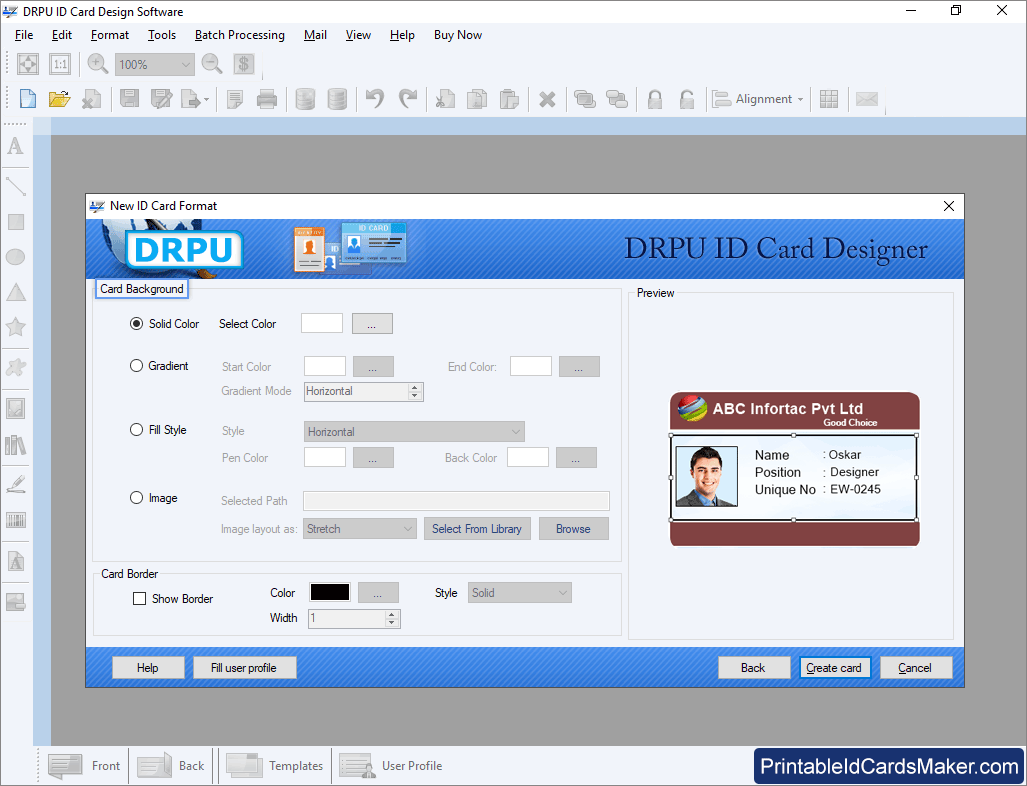
Task: Click the Solid Color white swatch
Action: (x=322, y=323)
